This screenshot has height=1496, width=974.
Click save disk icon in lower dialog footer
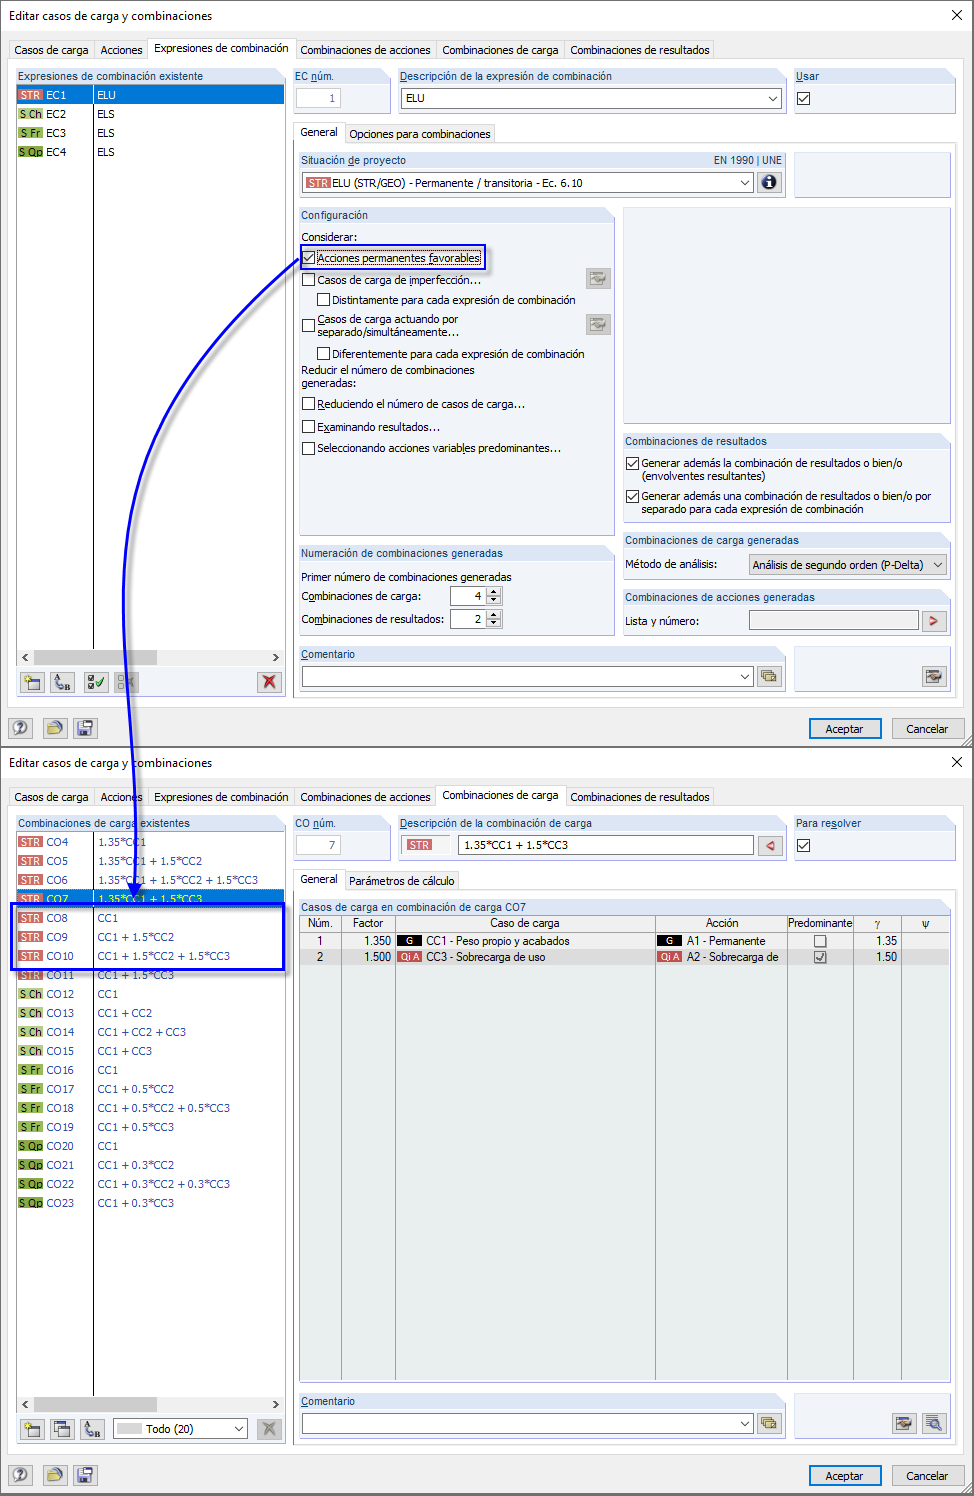(x=85, y=1475)
